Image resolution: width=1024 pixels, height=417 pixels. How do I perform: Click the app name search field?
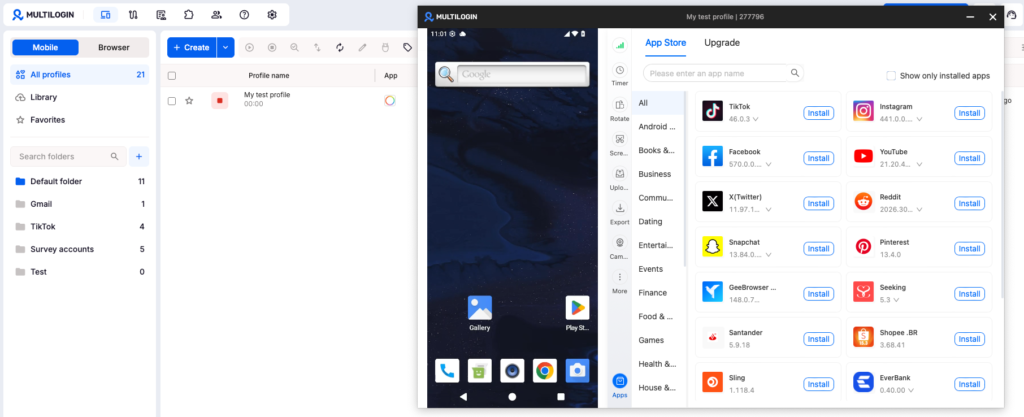point(724,73)
